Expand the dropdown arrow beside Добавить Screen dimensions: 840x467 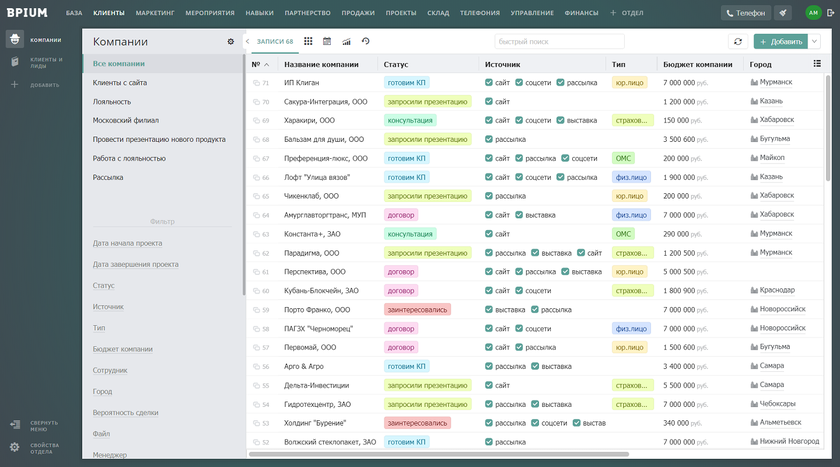pos(814,42)
